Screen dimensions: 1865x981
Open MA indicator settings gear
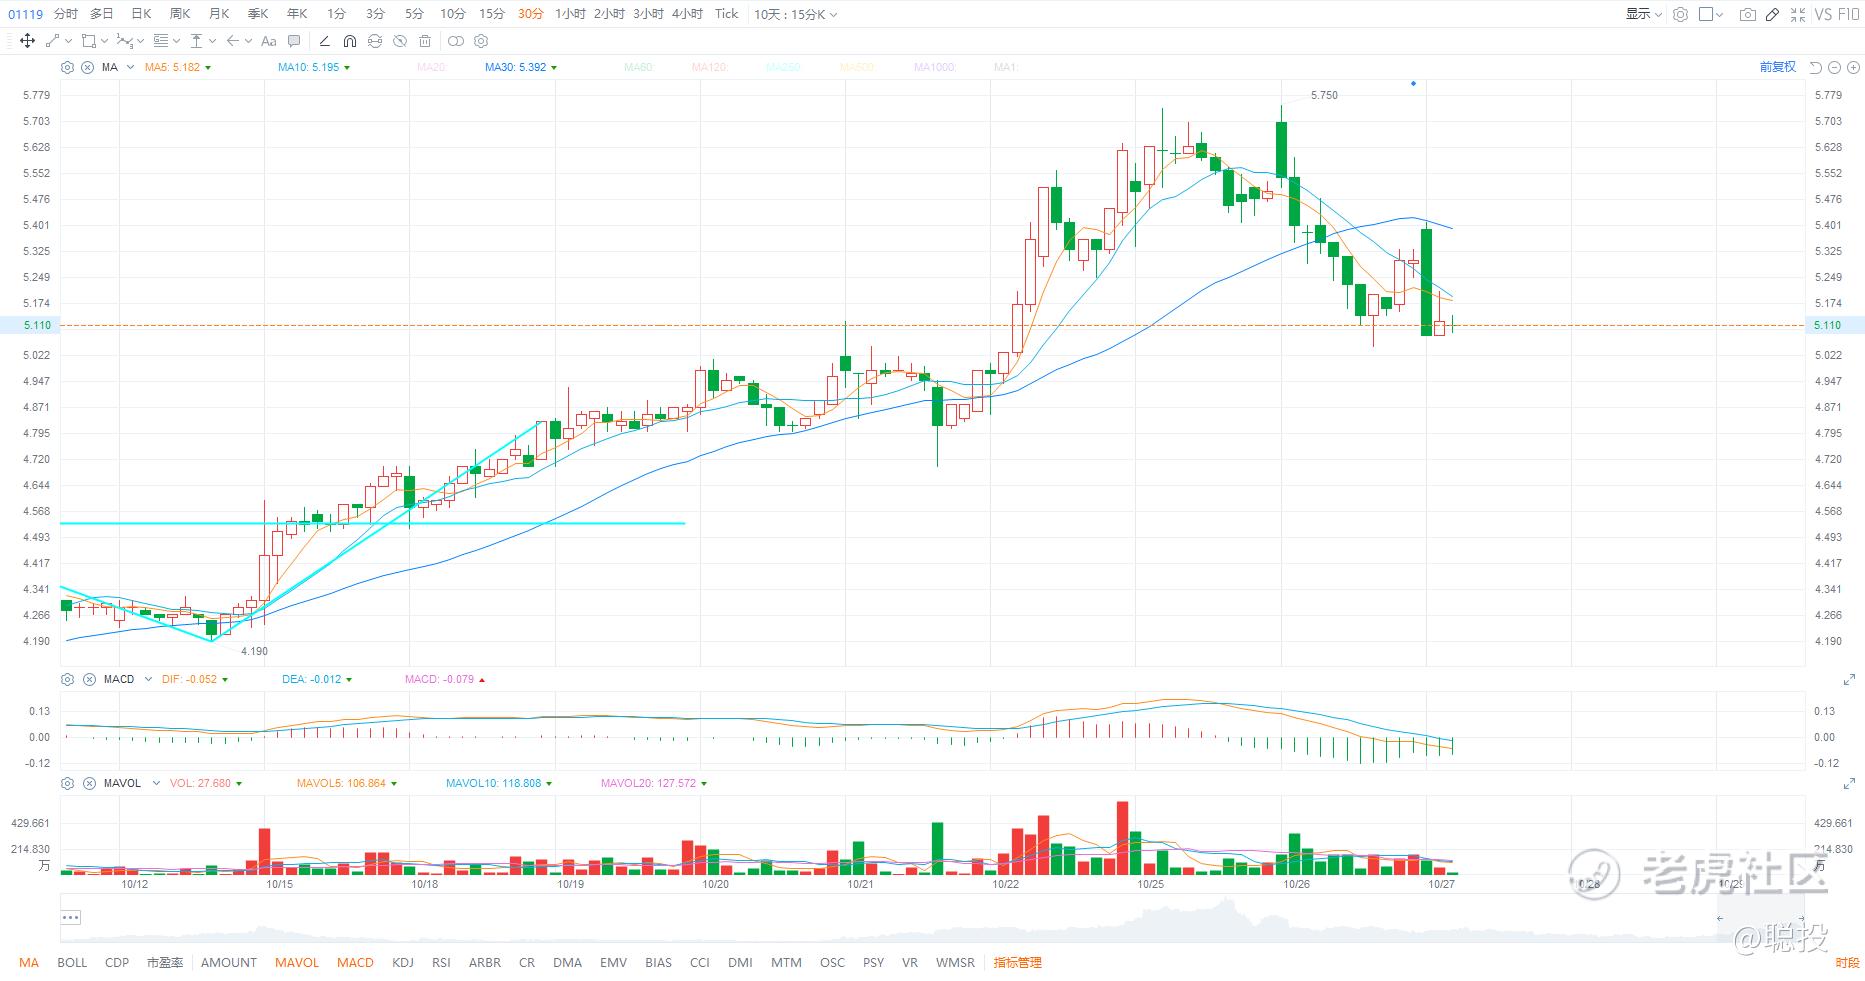click(x=67, y=67)
